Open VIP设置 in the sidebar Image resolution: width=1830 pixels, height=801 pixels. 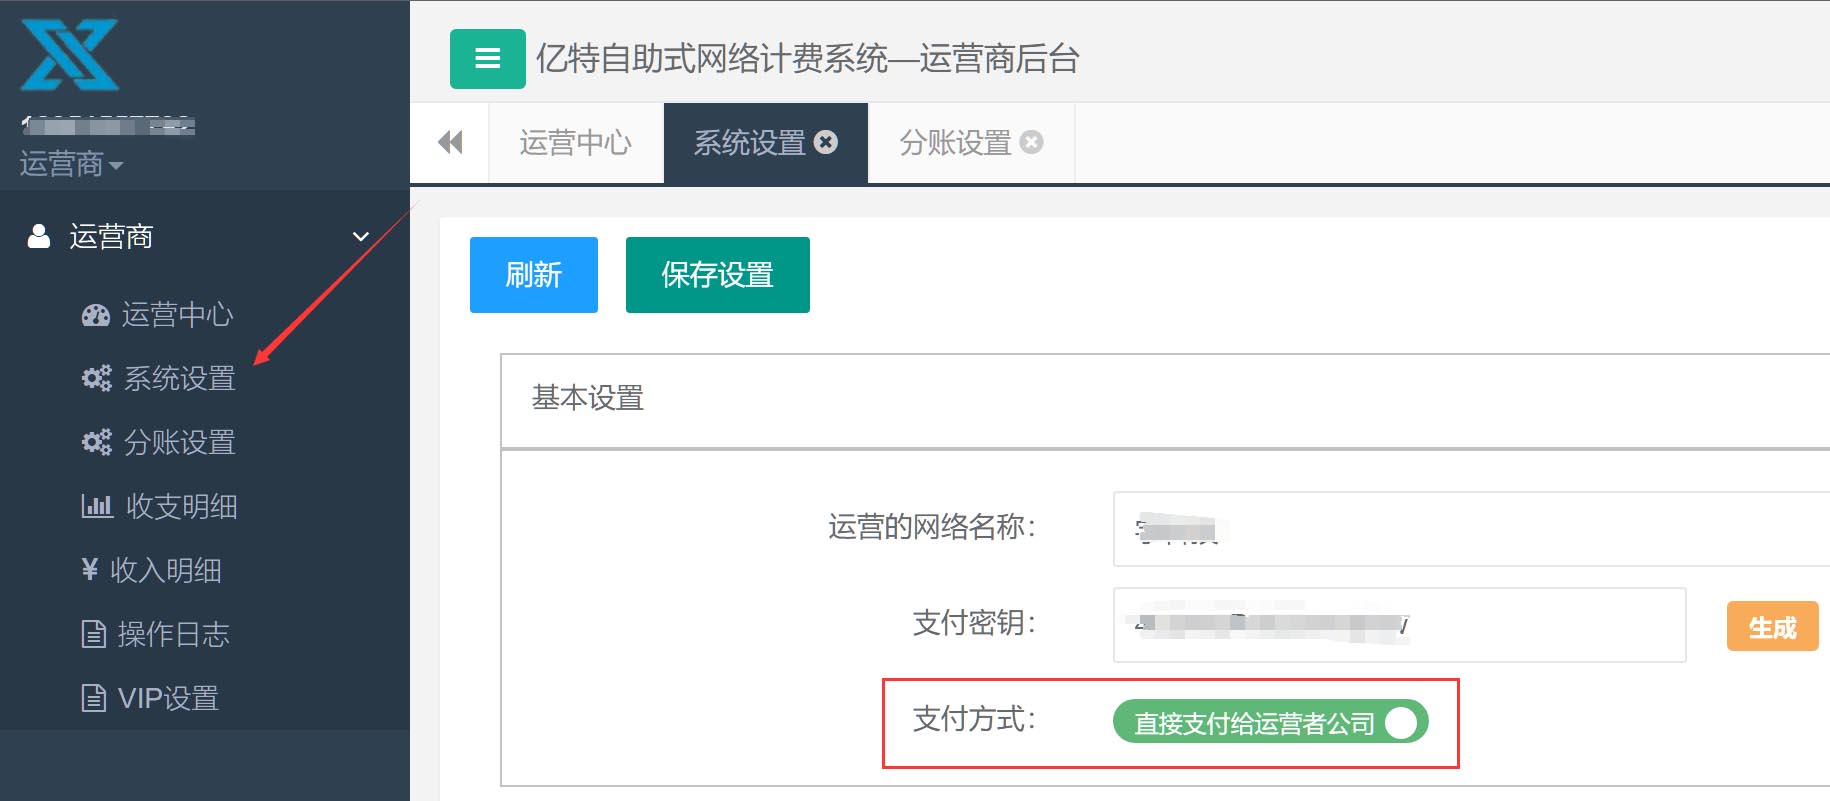coord(166,698)
